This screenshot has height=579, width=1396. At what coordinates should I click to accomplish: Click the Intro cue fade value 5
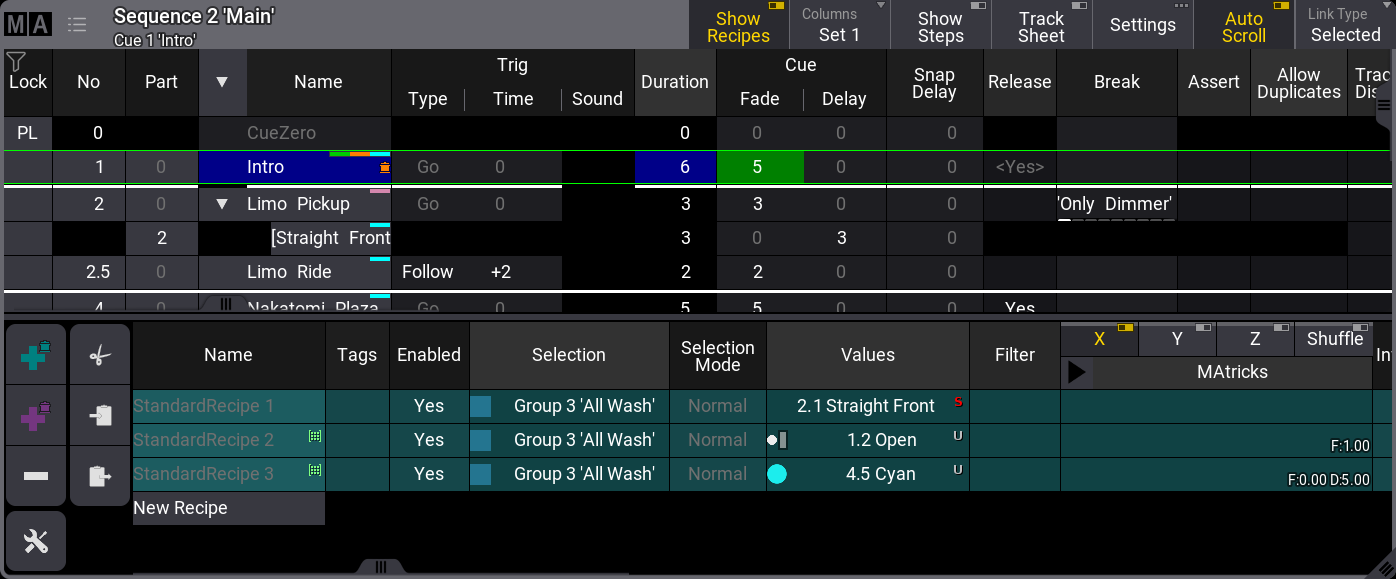[760, 168]
